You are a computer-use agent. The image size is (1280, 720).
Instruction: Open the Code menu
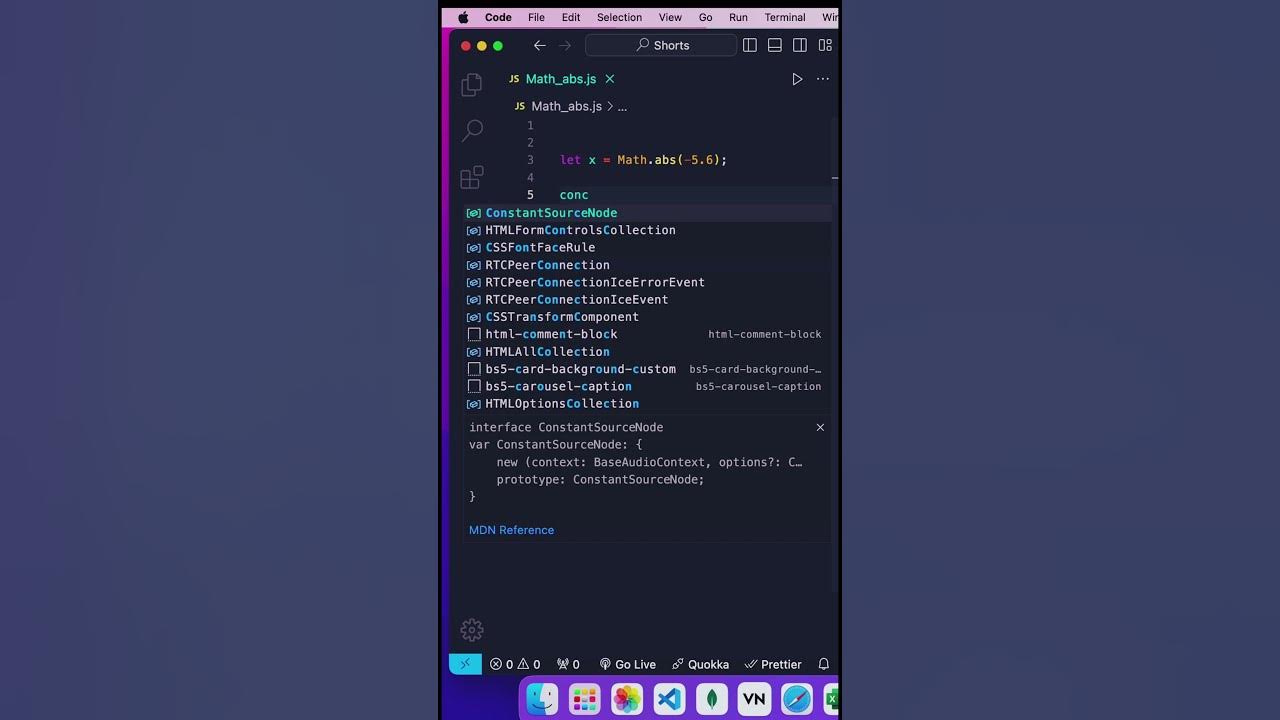pyautogui.click(x=498, y=17)
